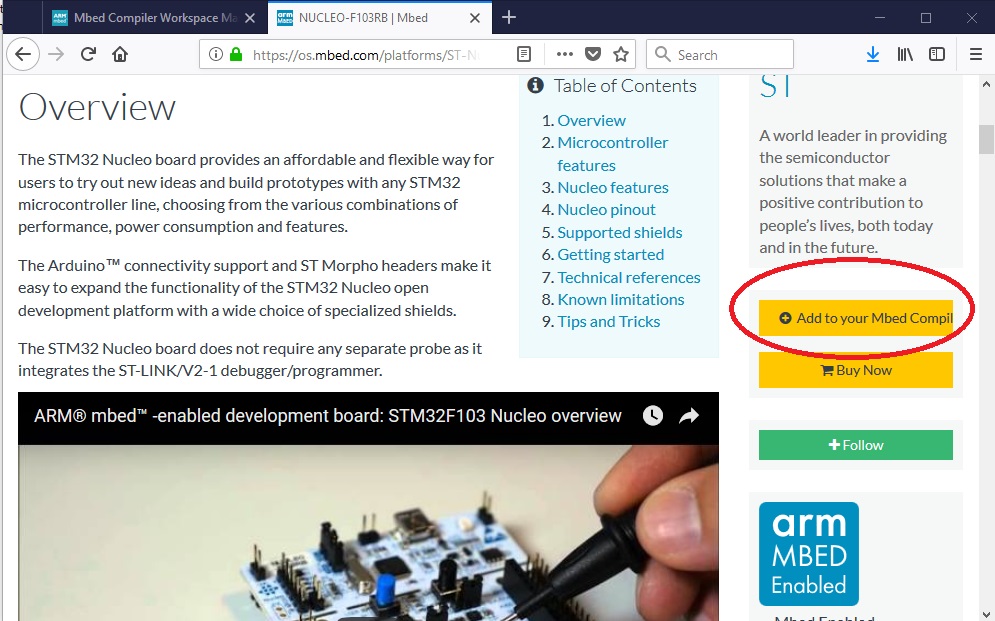Reload the current page

[88, 55]
